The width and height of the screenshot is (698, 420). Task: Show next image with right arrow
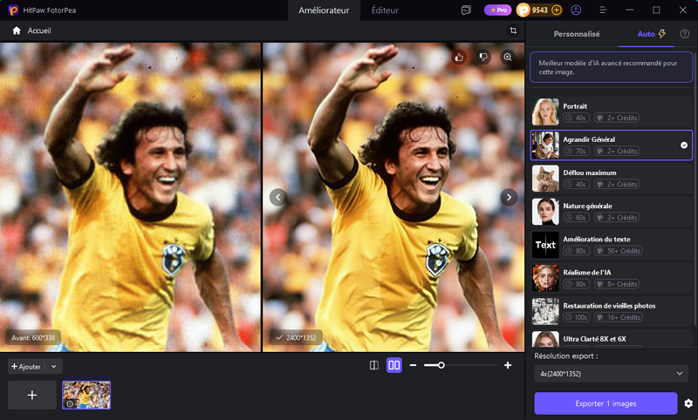(509, 197)
